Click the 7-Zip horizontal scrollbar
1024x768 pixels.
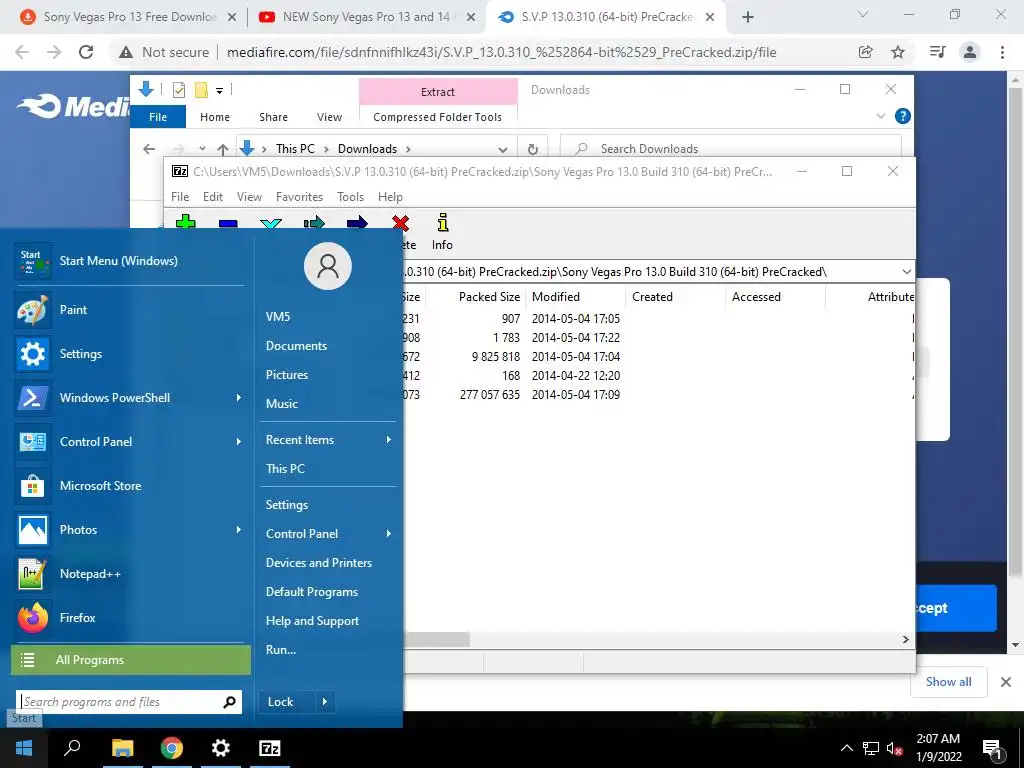coord(436,639)
